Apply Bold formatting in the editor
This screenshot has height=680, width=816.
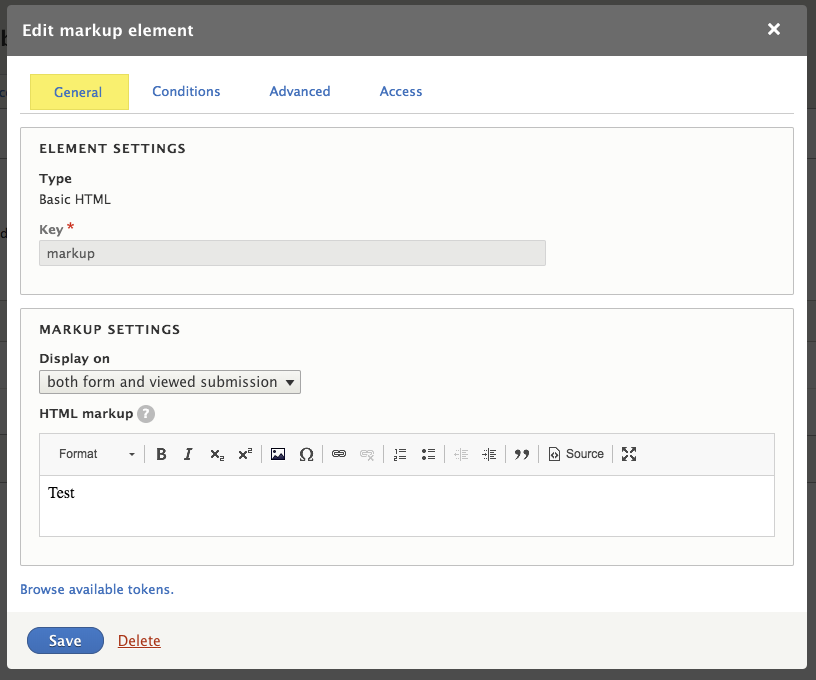click(x=161, y=454)
